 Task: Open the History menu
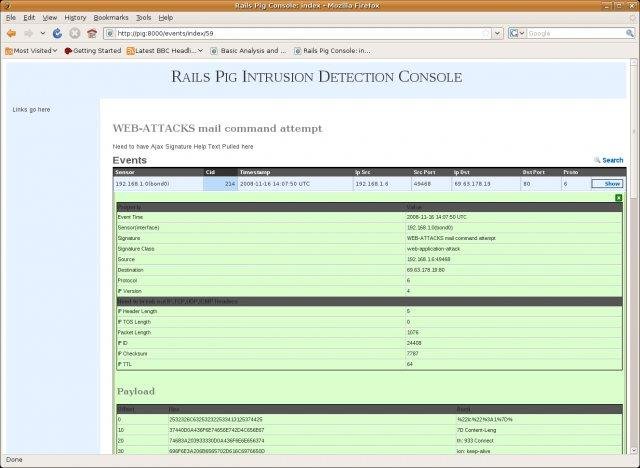coord(75,18)
